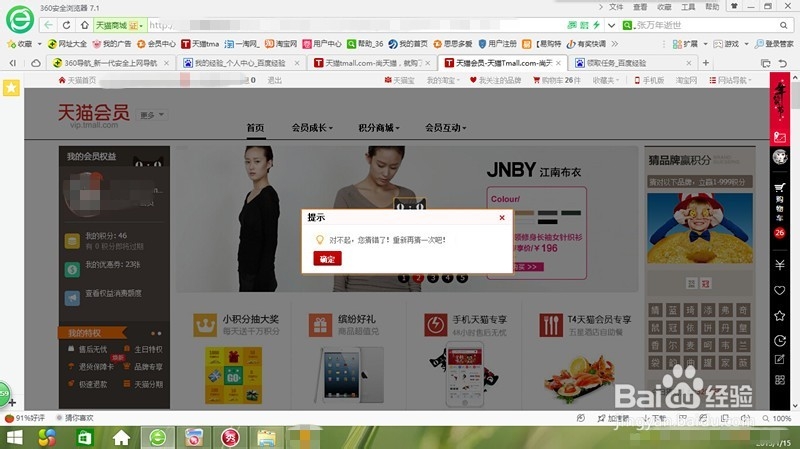800x449 pixels.
Task: Open the 帮助 menu
Action: coord(712,7)
